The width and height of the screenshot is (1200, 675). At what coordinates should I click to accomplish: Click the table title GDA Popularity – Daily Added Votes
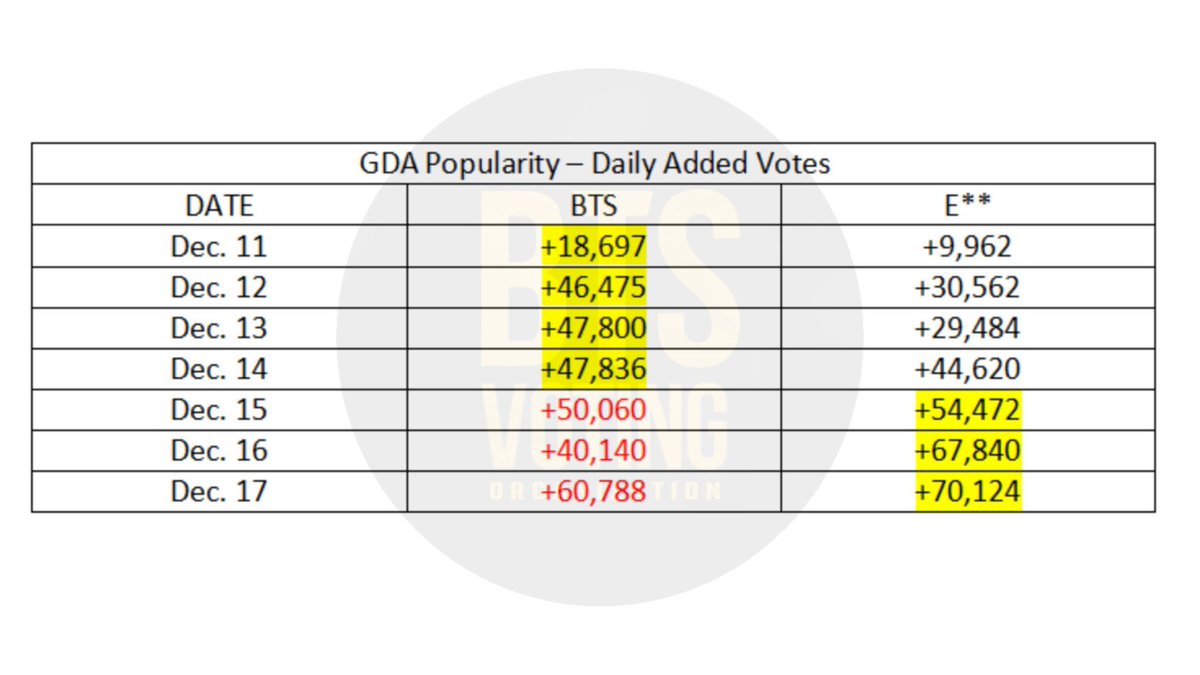click(594, 164)
